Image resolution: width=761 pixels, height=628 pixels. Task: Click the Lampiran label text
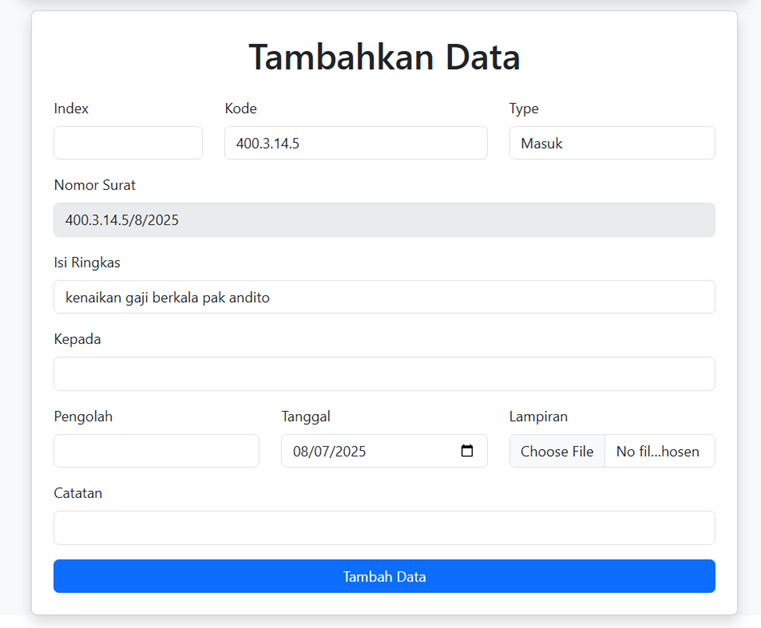538,417
